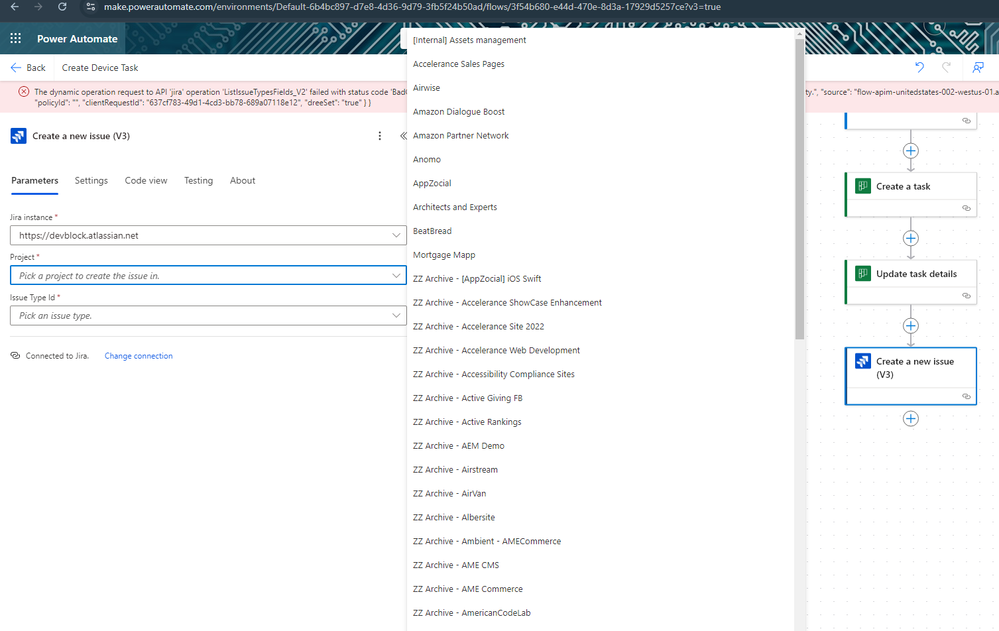This screenshot has width=999, height=631.
Task: Click the Back arrow in Power Automate
Action: click(16, 68)
